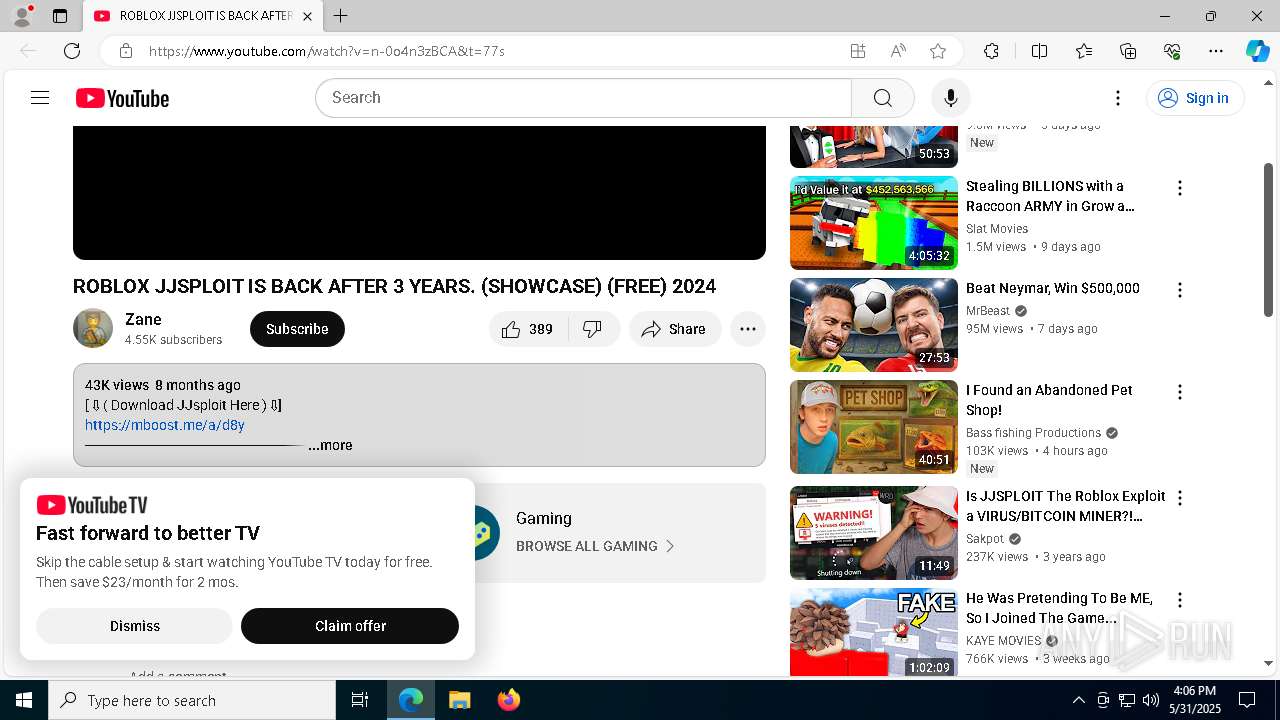Expand description with ...more

coord(330,445)
